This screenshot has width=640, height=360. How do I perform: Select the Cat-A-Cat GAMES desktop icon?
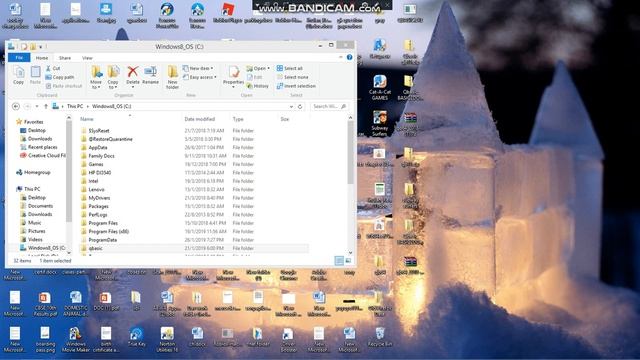(380, 88)
